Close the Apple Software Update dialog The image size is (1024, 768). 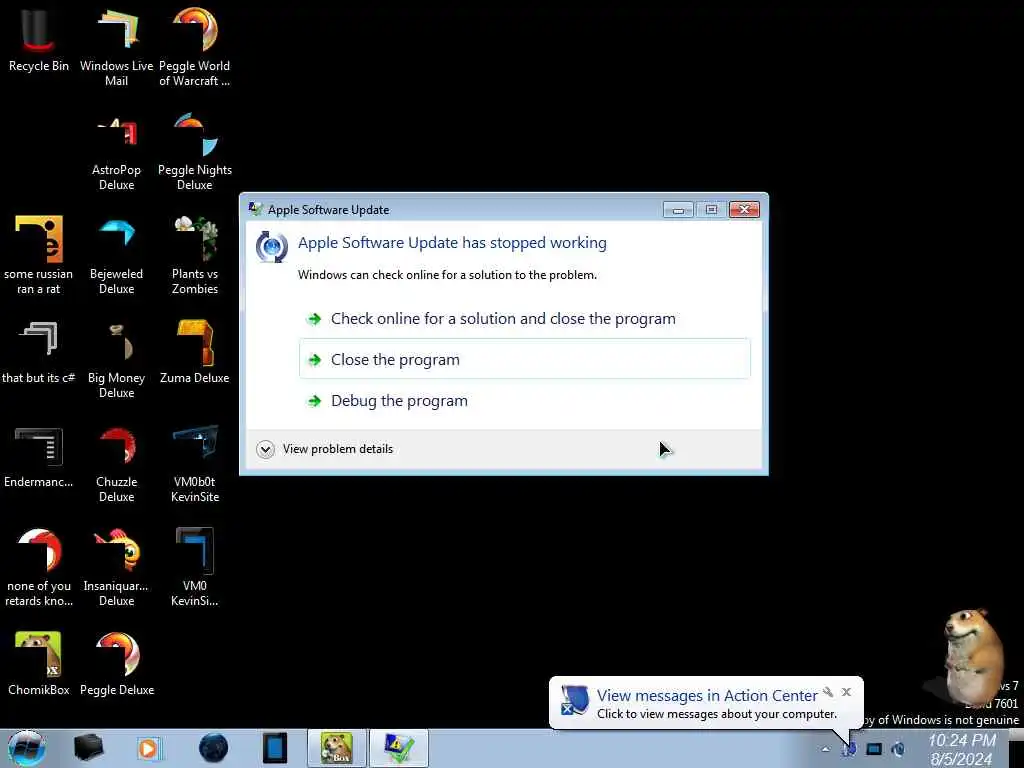[x=744, y=210]
